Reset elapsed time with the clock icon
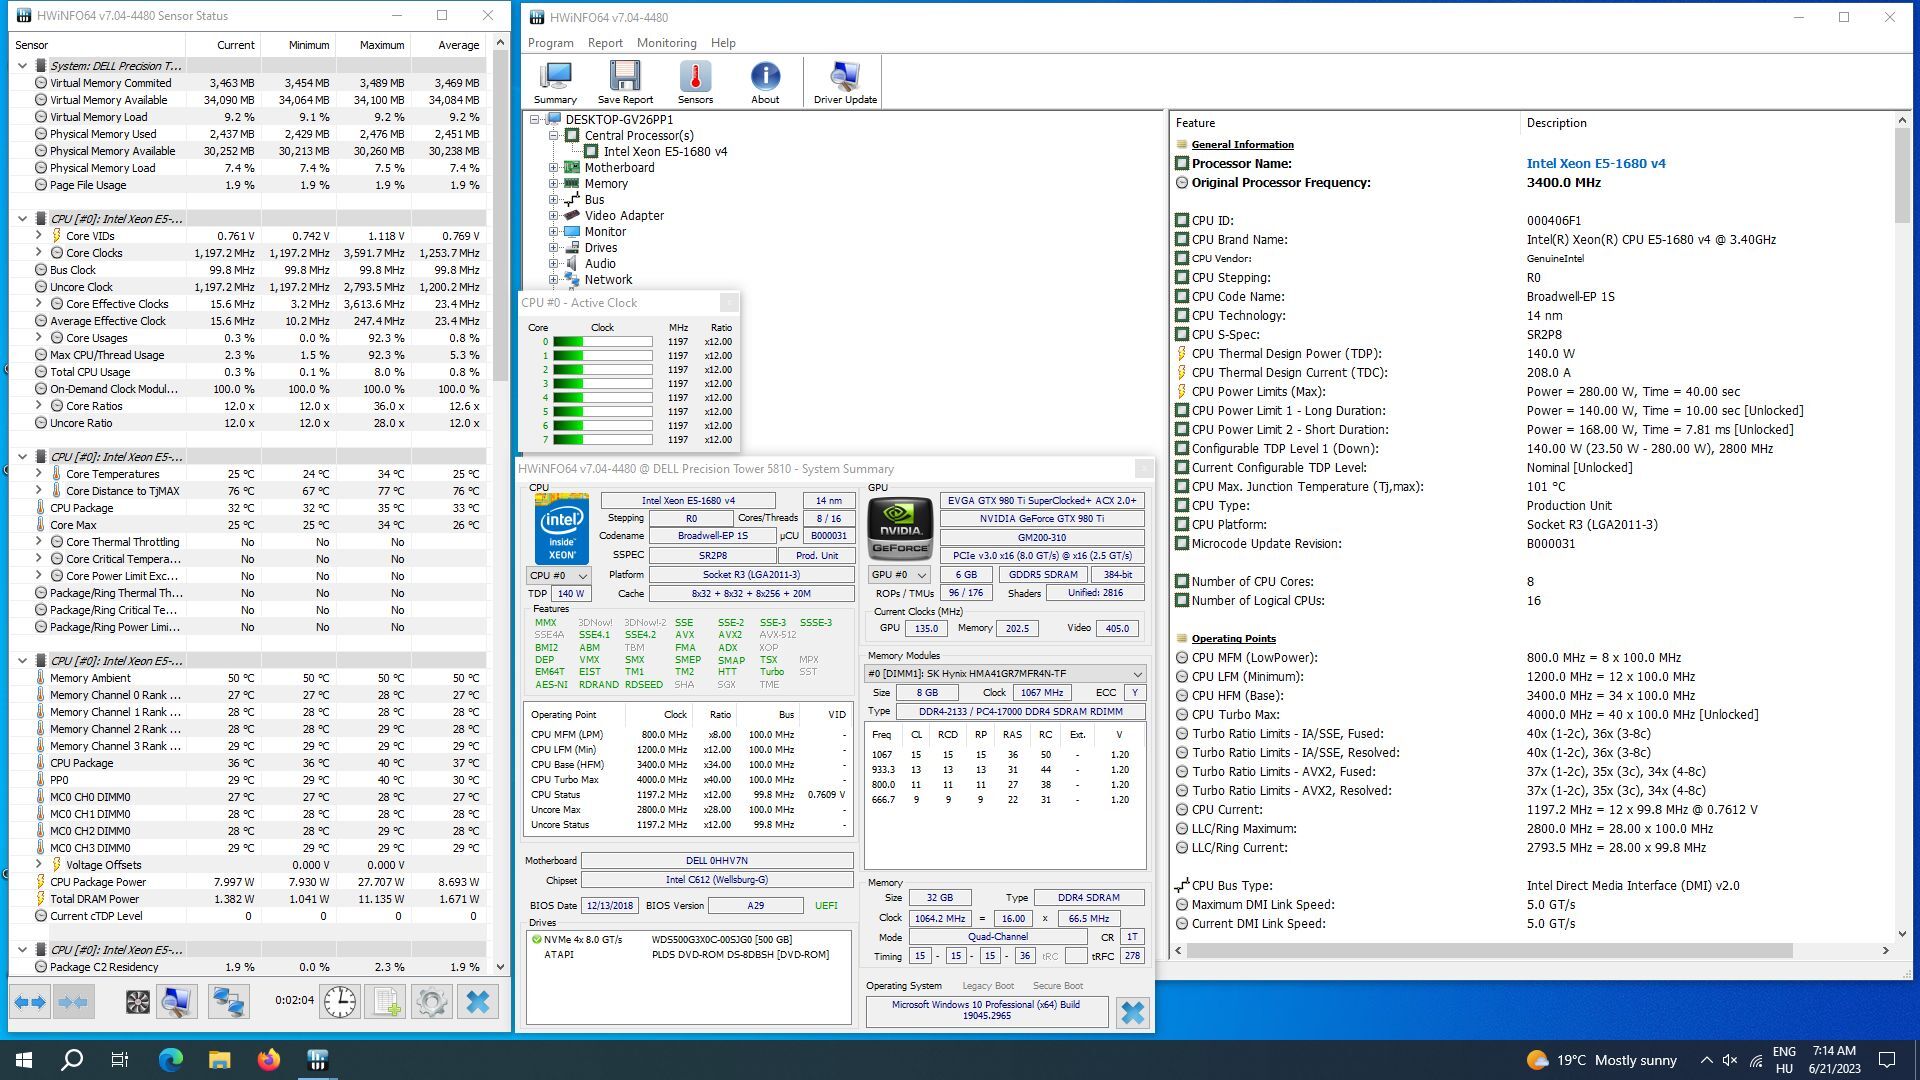 (340, 1002)
